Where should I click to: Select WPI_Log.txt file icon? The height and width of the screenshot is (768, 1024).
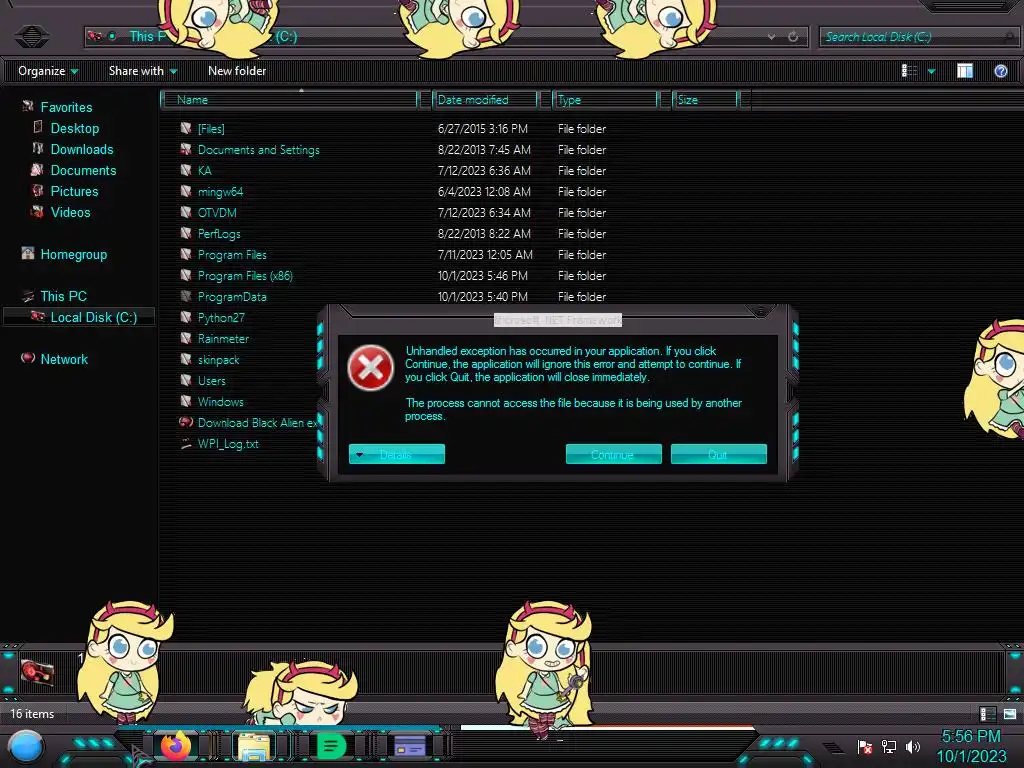(186, 443)
